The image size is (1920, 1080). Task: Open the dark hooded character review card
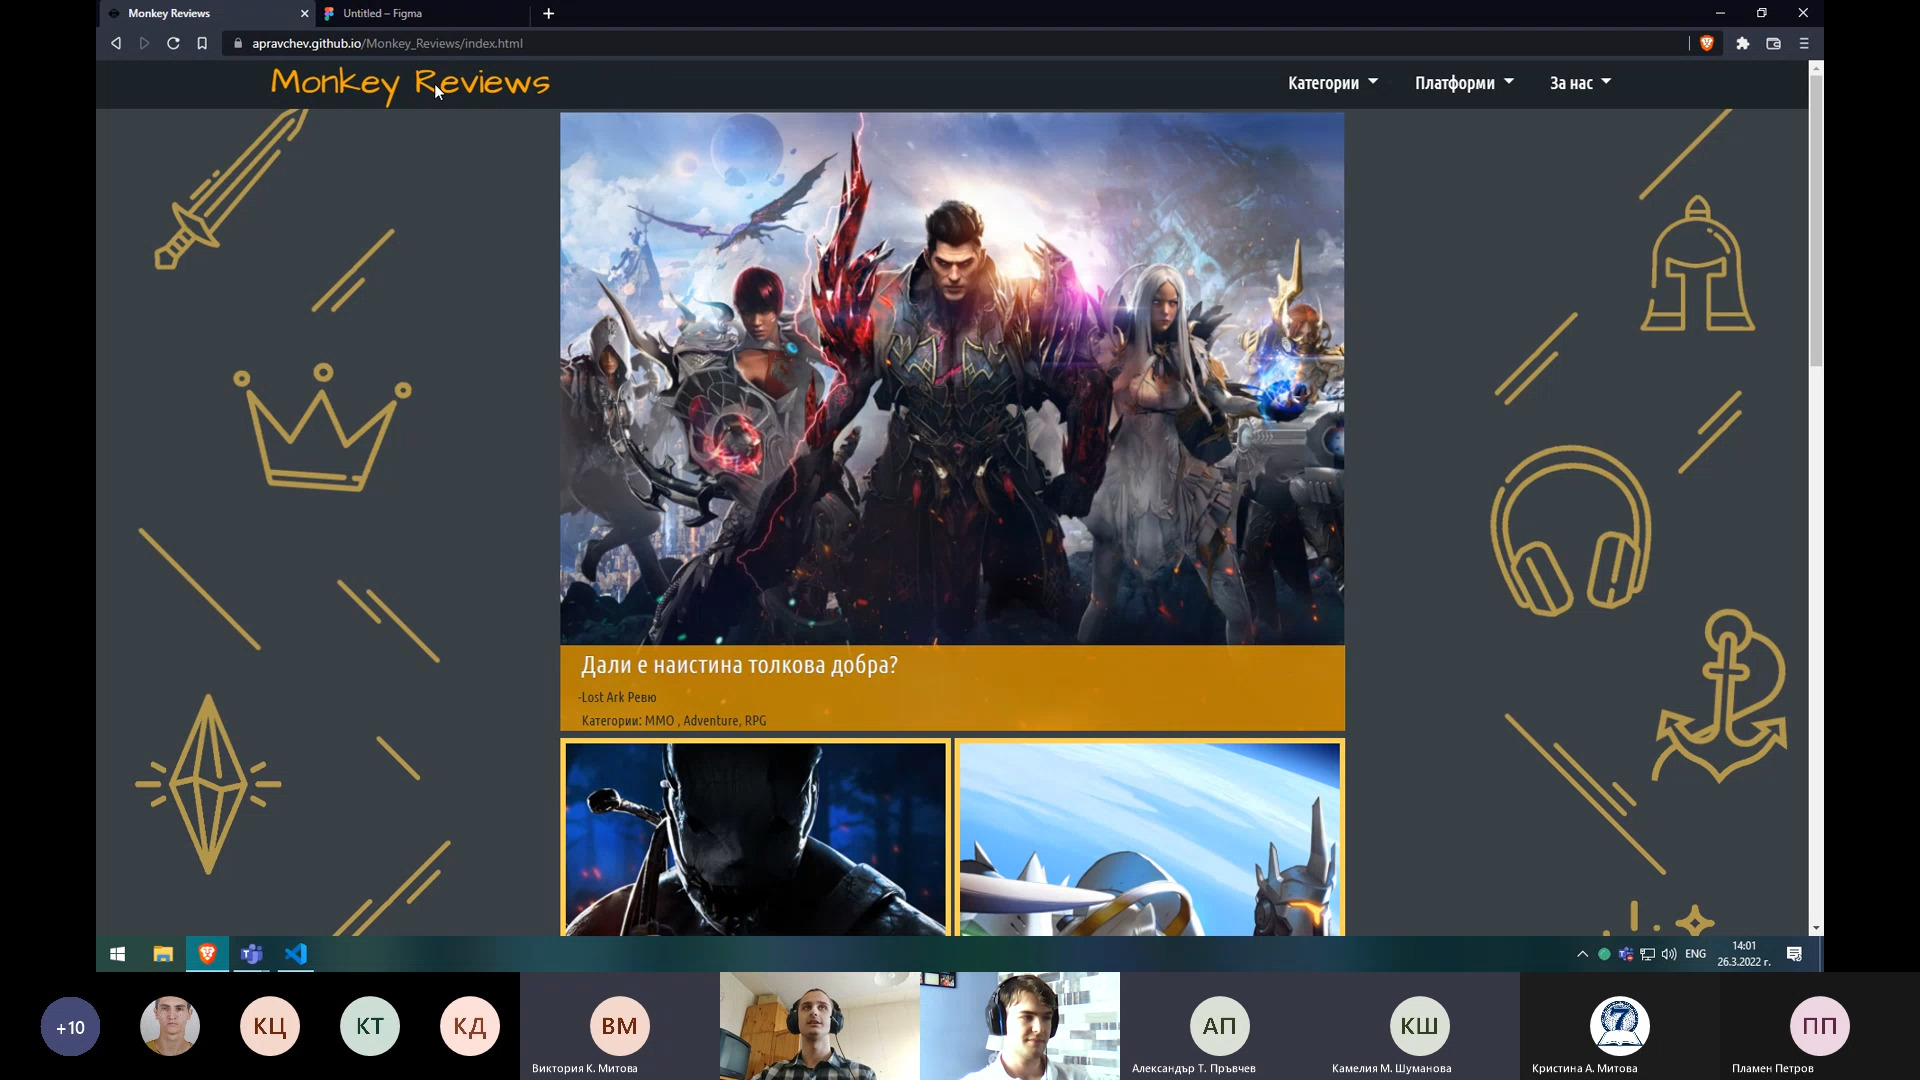point(755,838)
